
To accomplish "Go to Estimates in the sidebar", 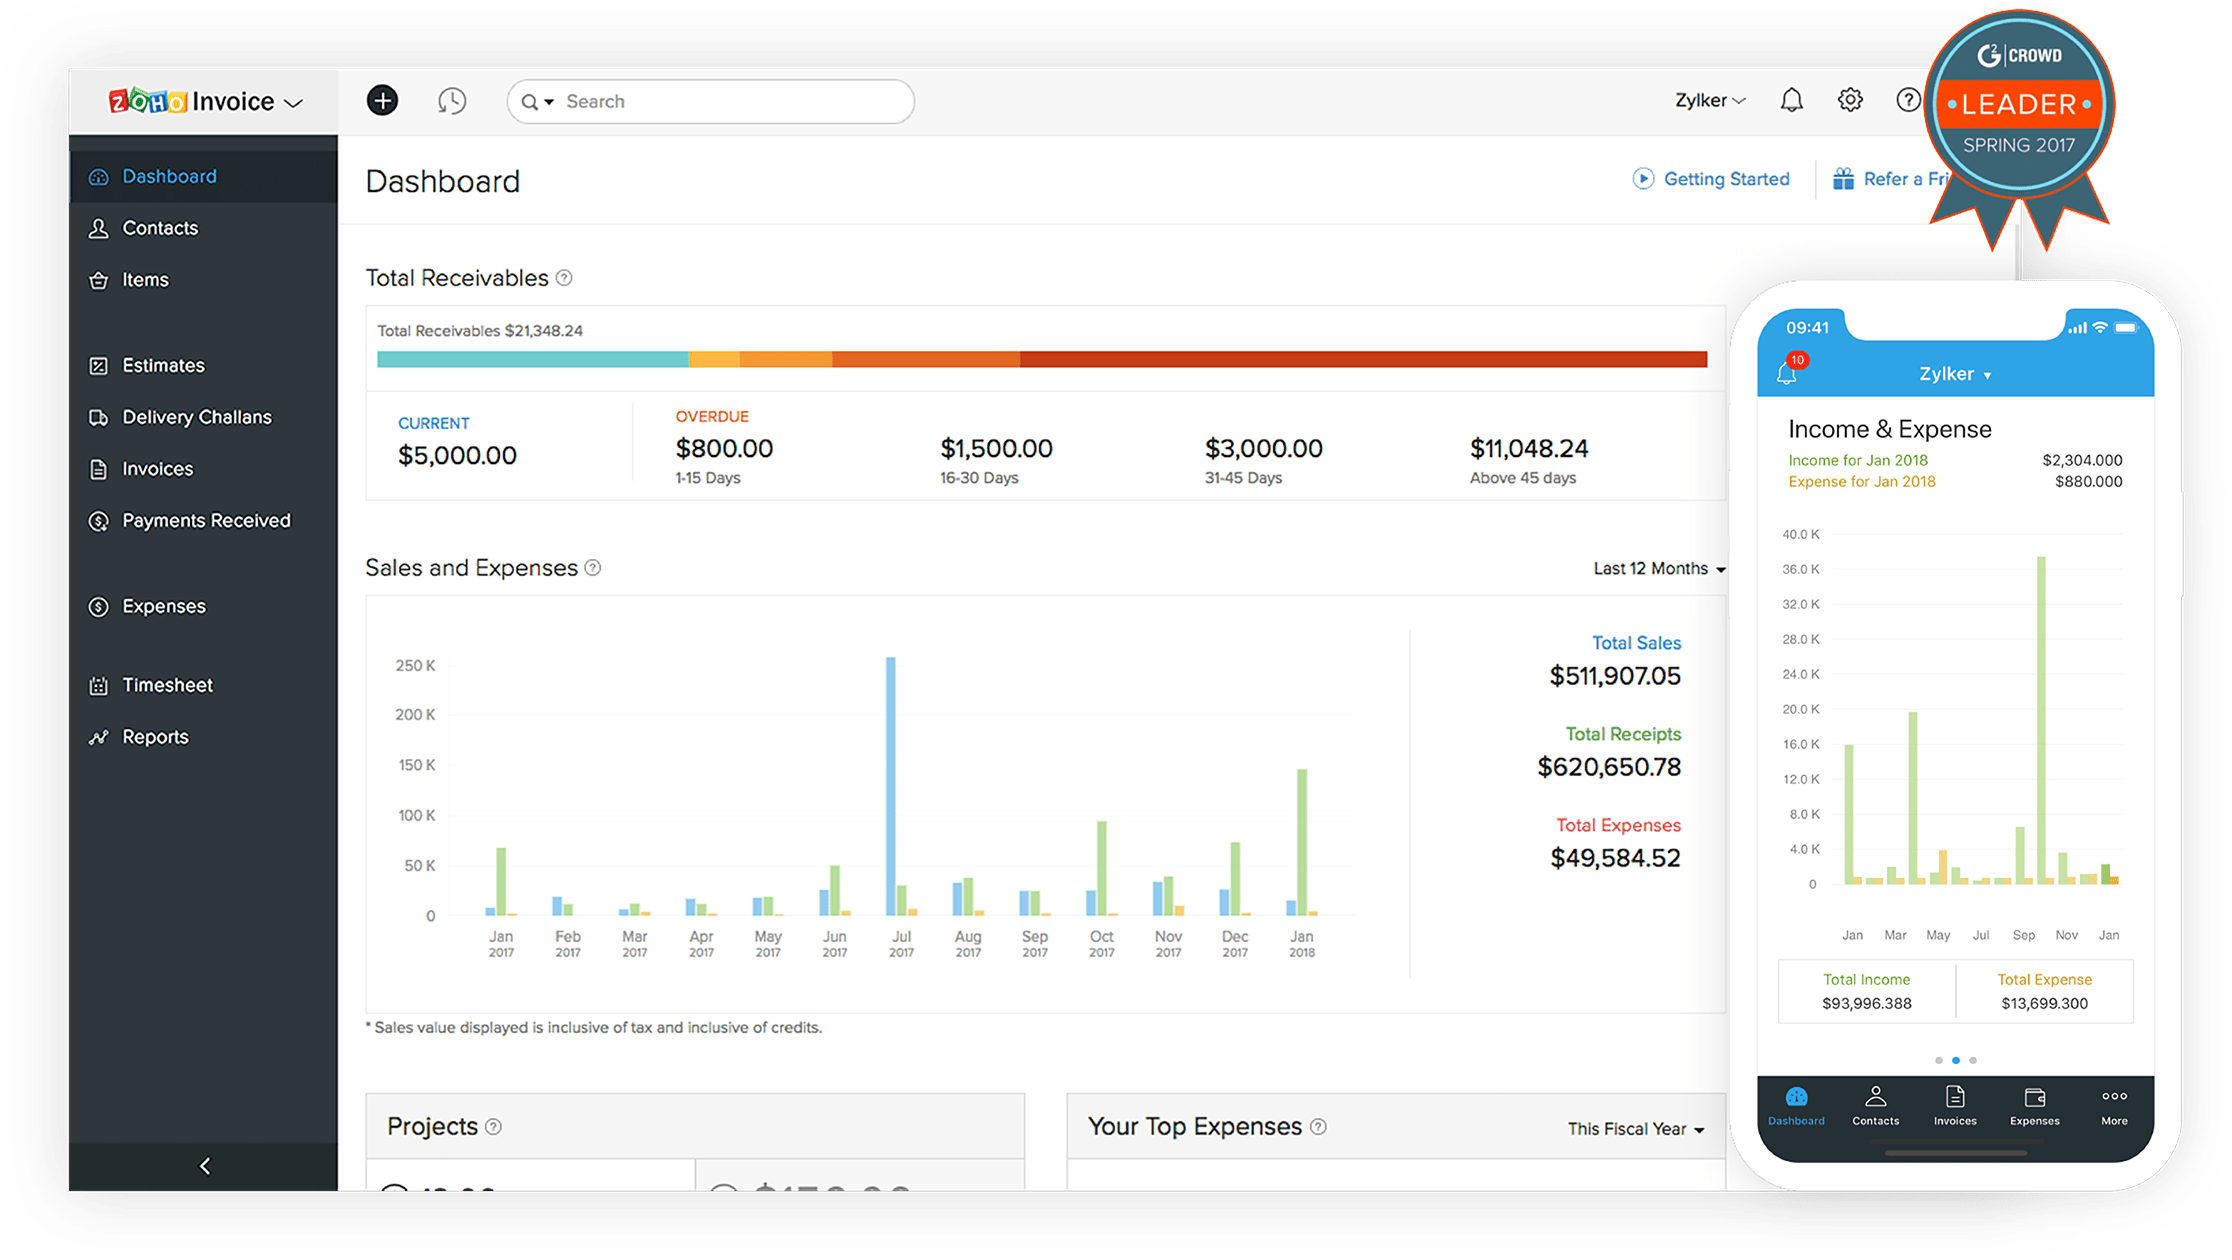I will (x=163, y=365).
